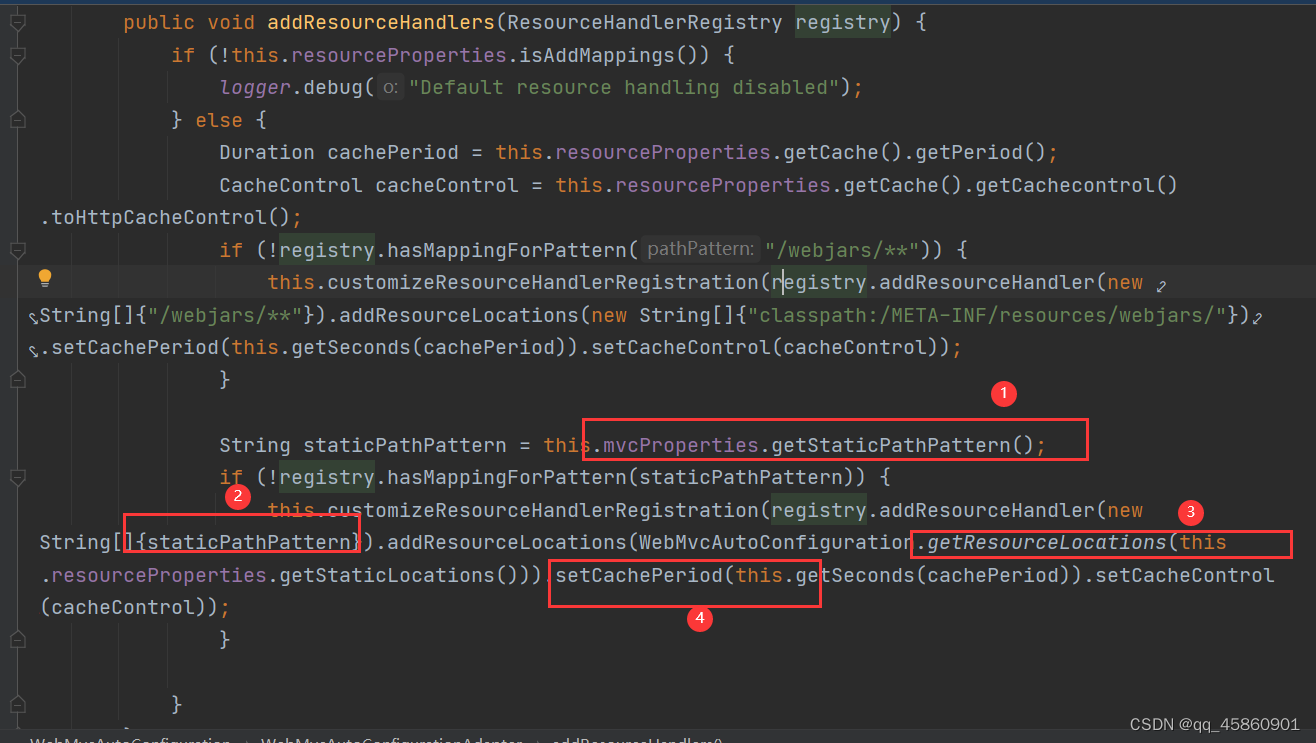
Task: Click WebMvcAutoConfiguration in the addResourceLocations call
Action: tap(775, 542)
